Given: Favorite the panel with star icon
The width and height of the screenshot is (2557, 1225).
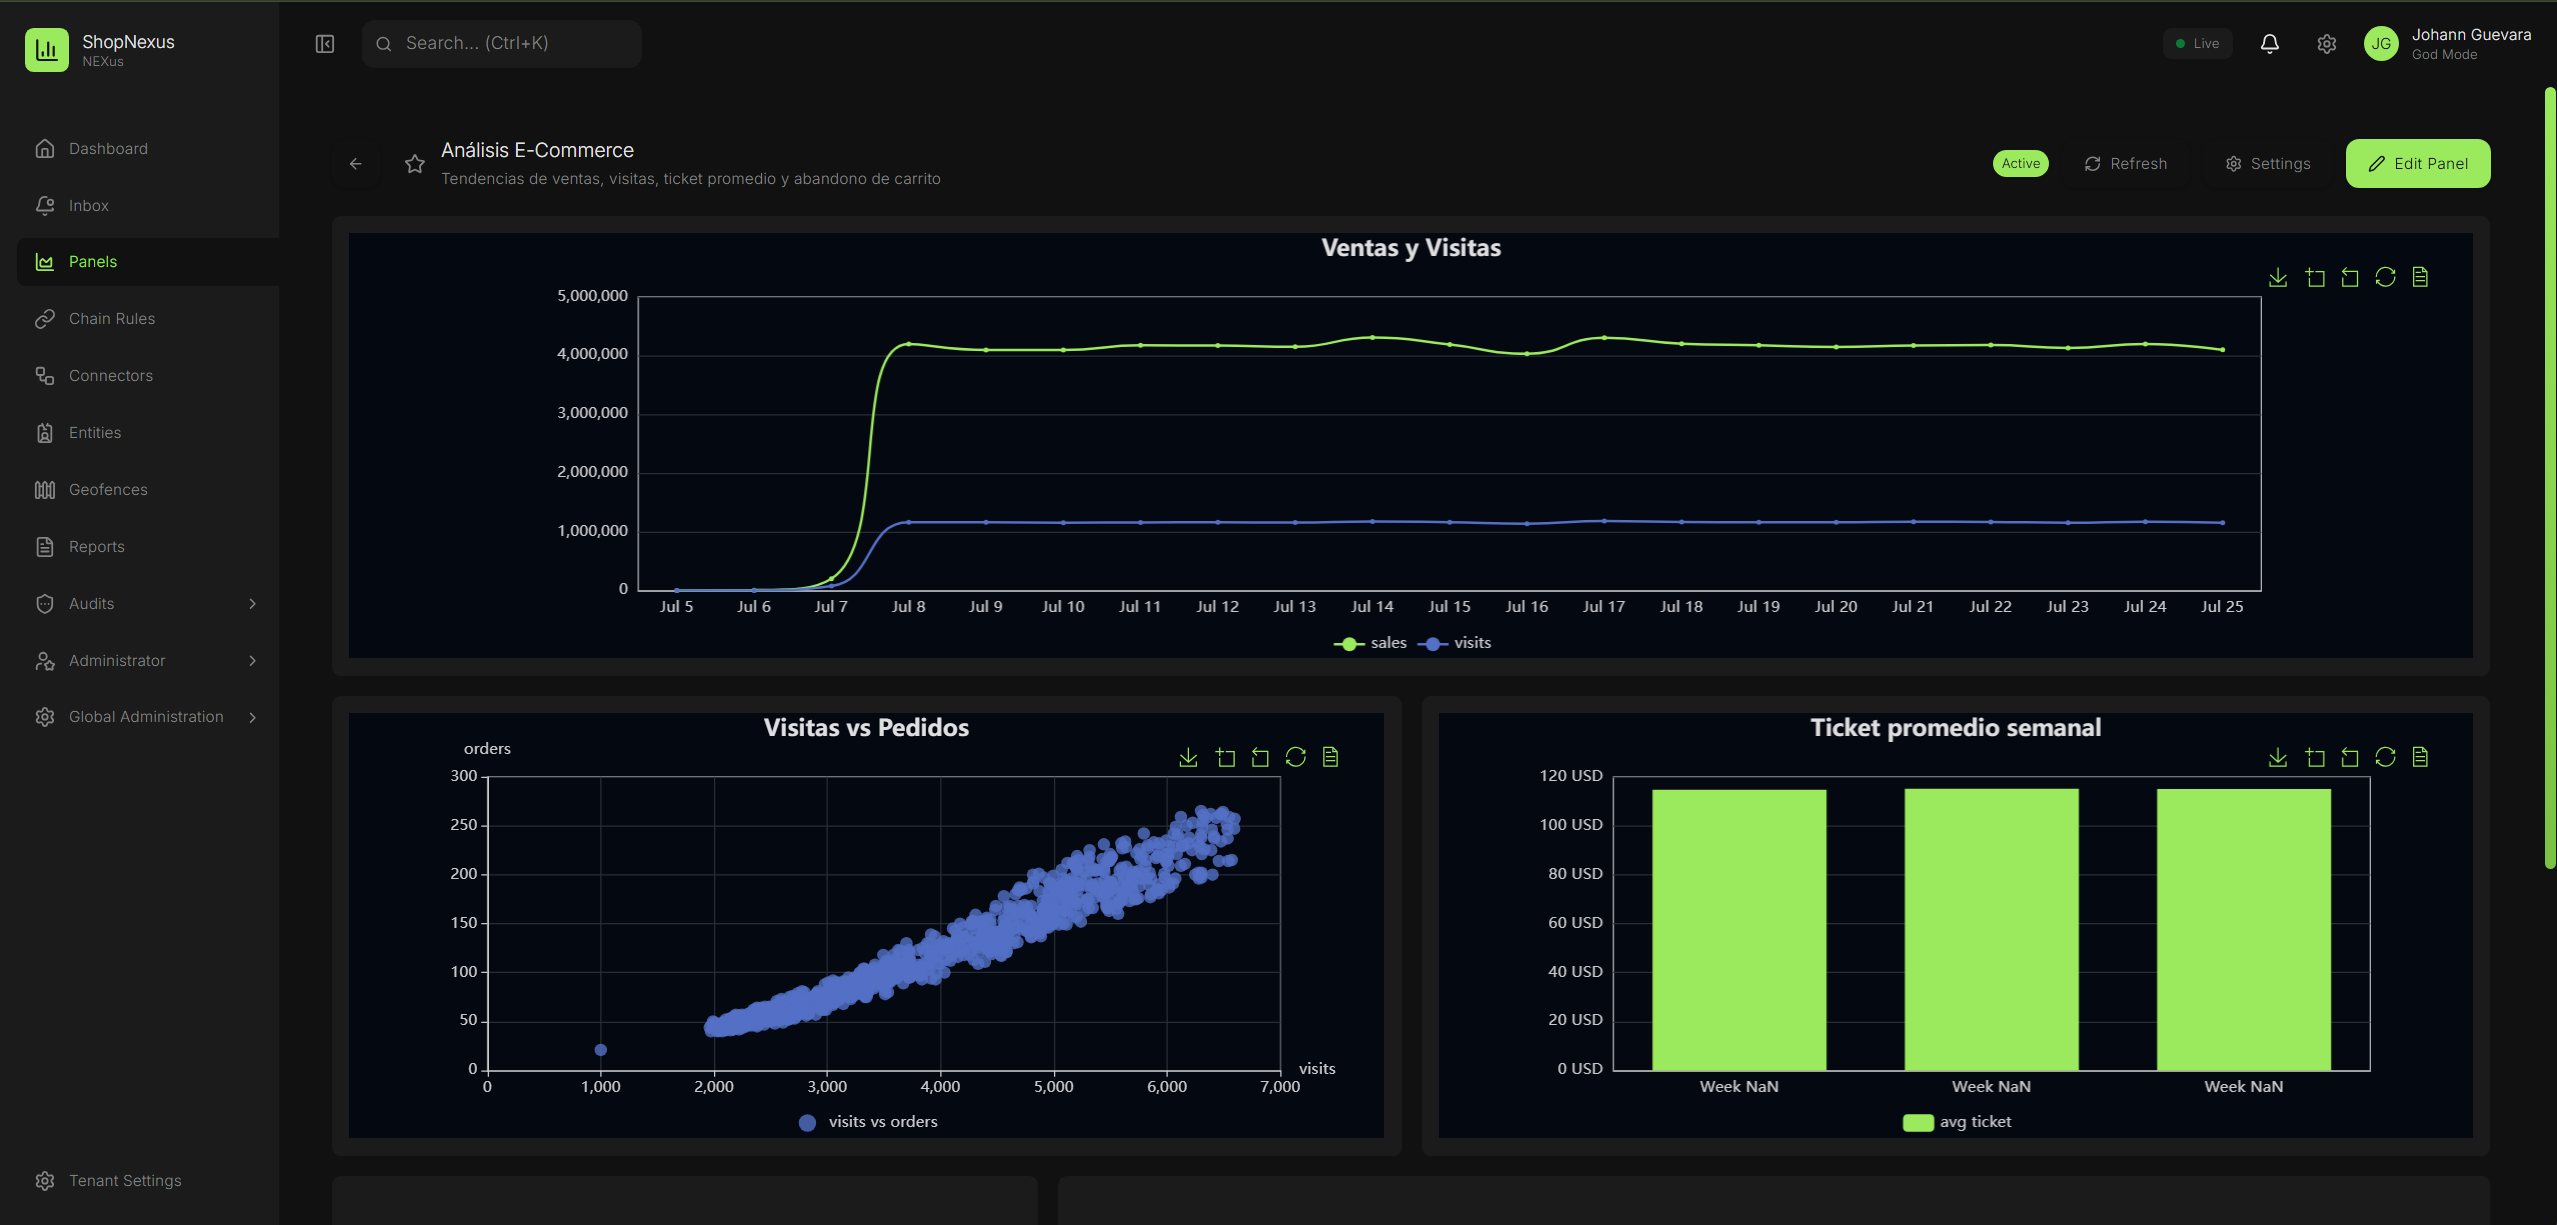Looking at the screenshot, I should (415, 164).
